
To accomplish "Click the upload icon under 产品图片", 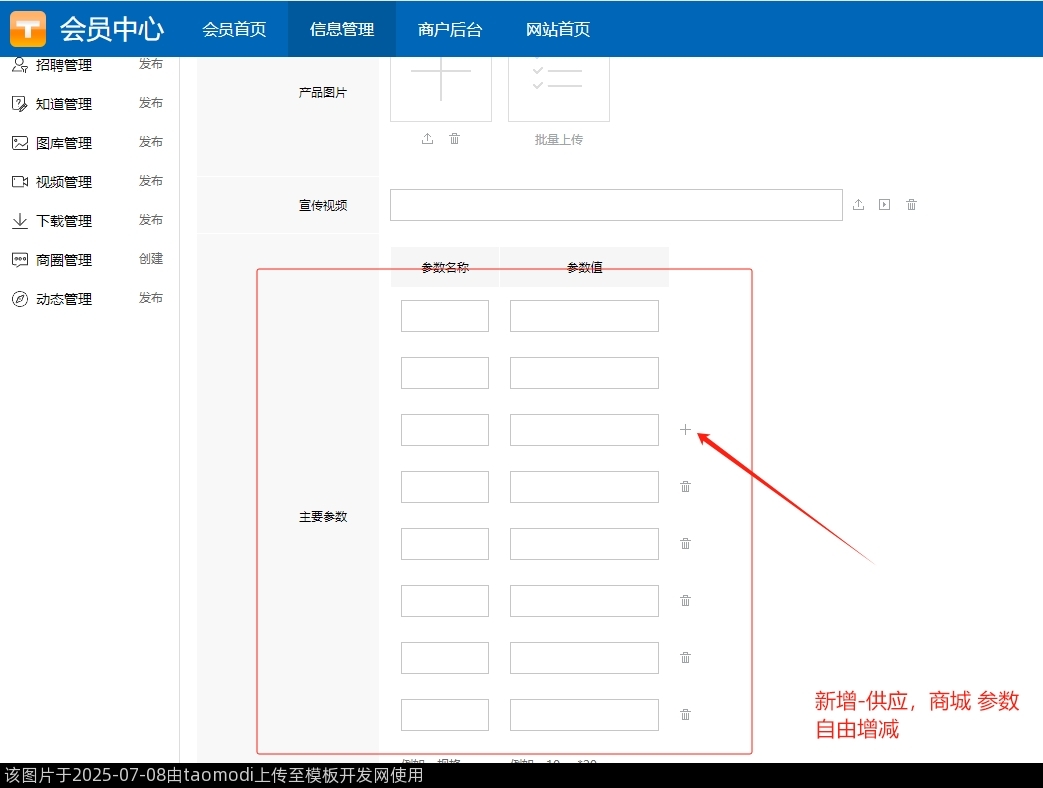I will tap(427, 139).
